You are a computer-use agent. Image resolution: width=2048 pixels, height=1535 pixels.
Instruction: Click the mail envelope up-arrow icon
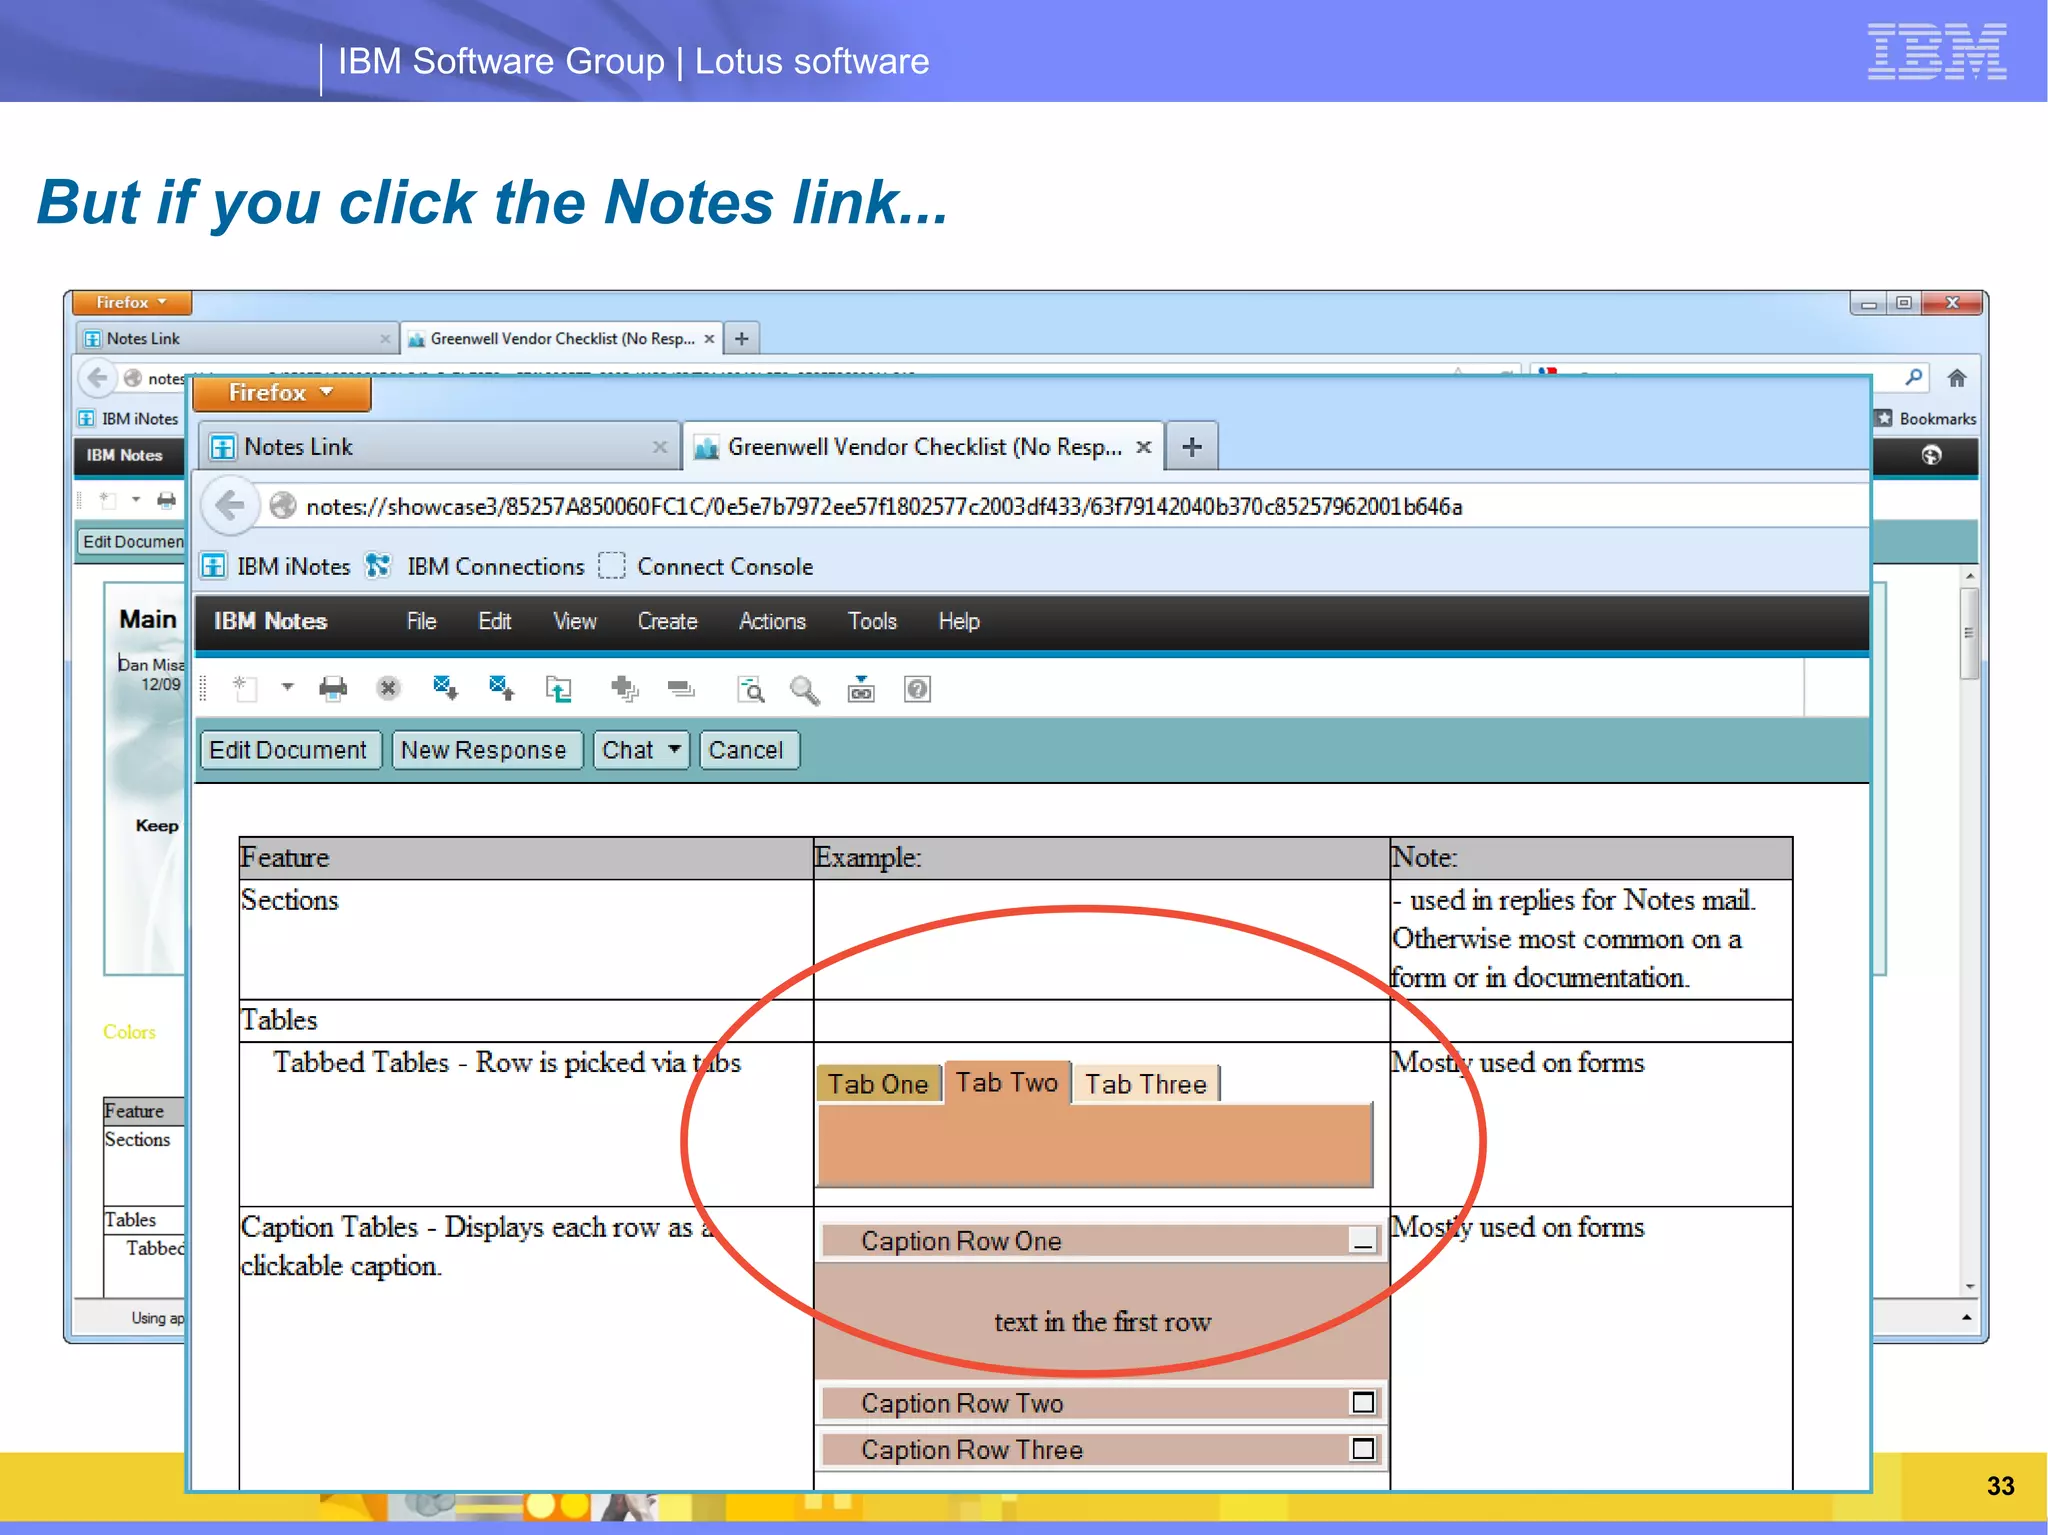pos(502,688)
